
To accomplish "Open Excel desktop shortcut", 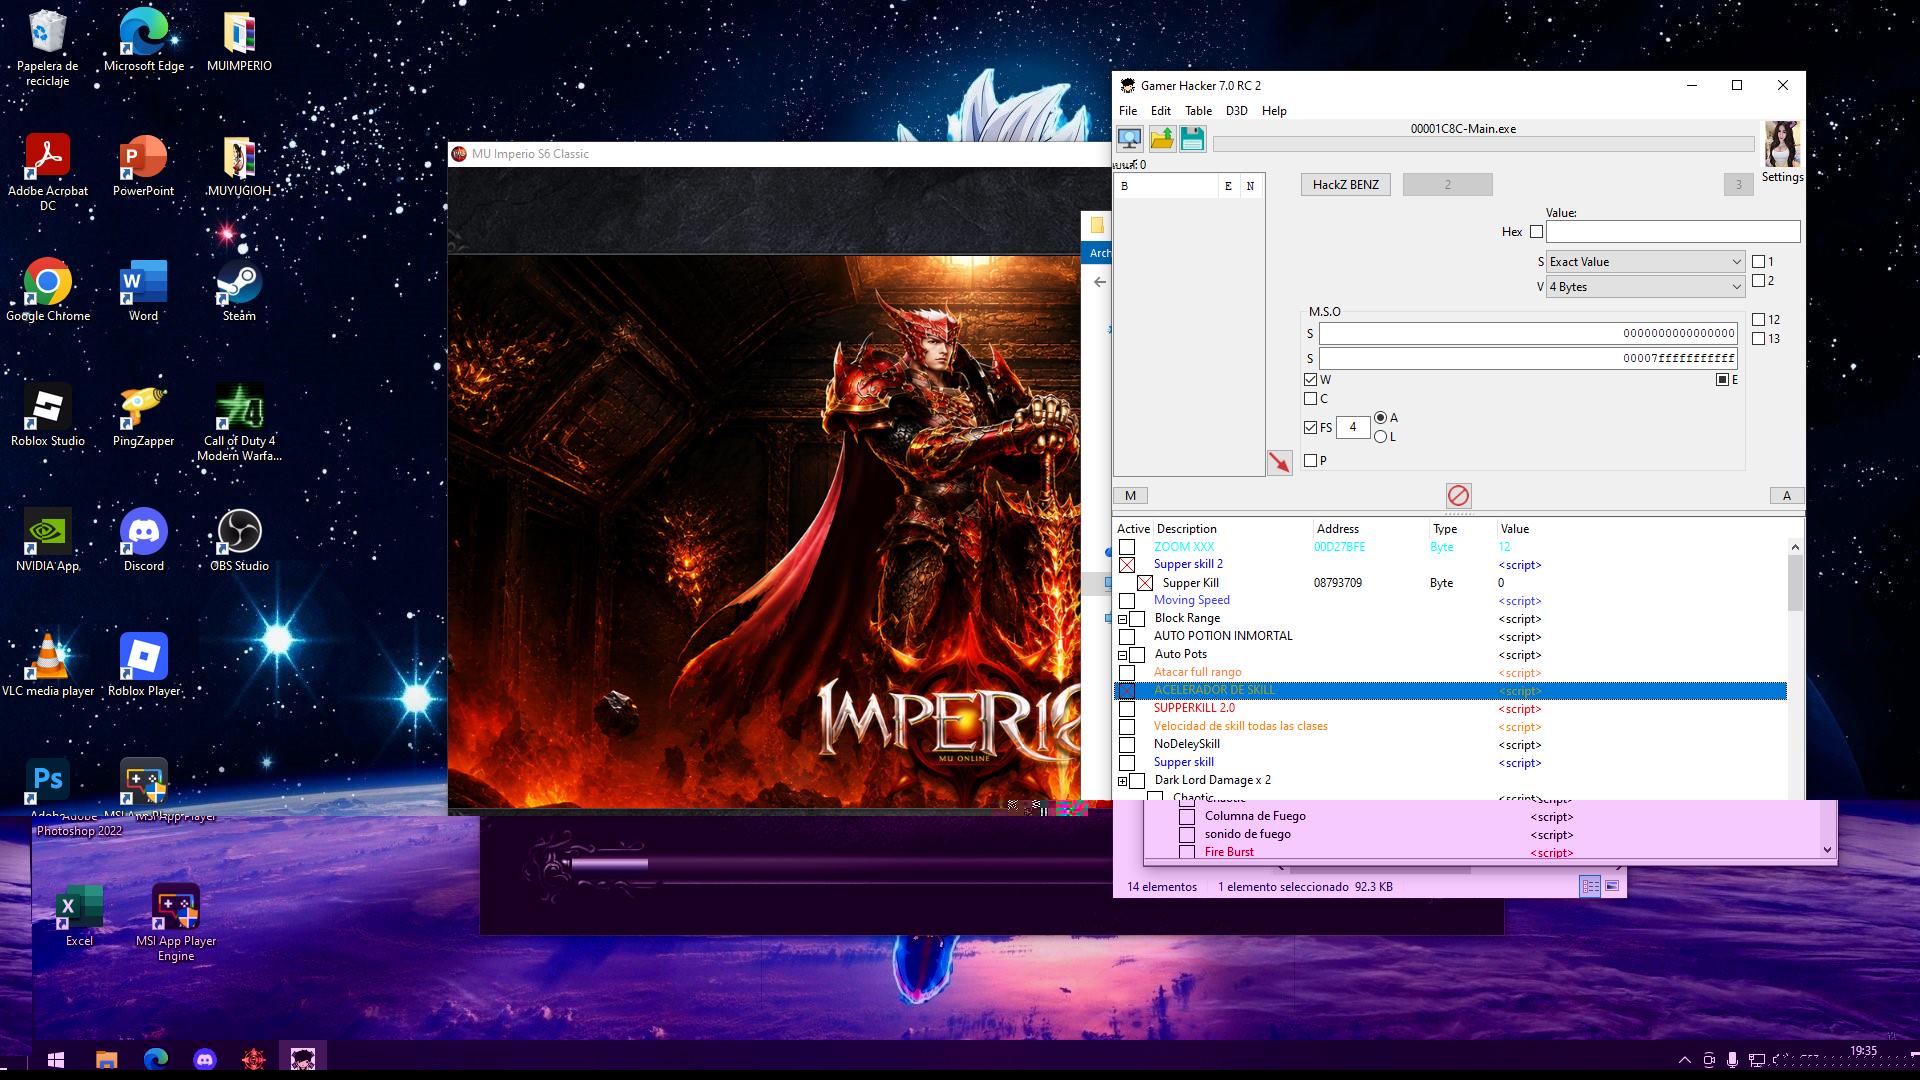I will pyautogui.click(x=79, y=916).
